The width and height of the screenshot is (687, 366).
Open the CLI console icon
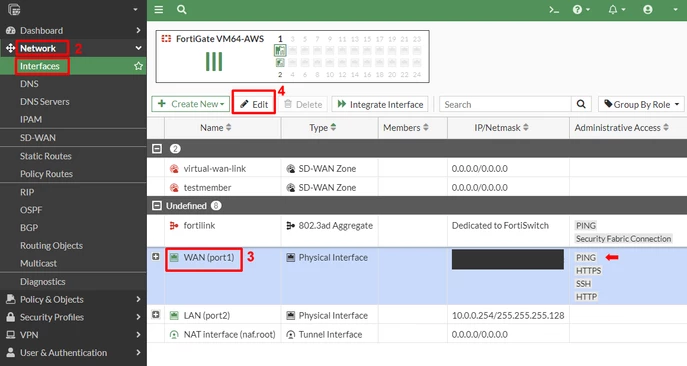coord(554,10)
